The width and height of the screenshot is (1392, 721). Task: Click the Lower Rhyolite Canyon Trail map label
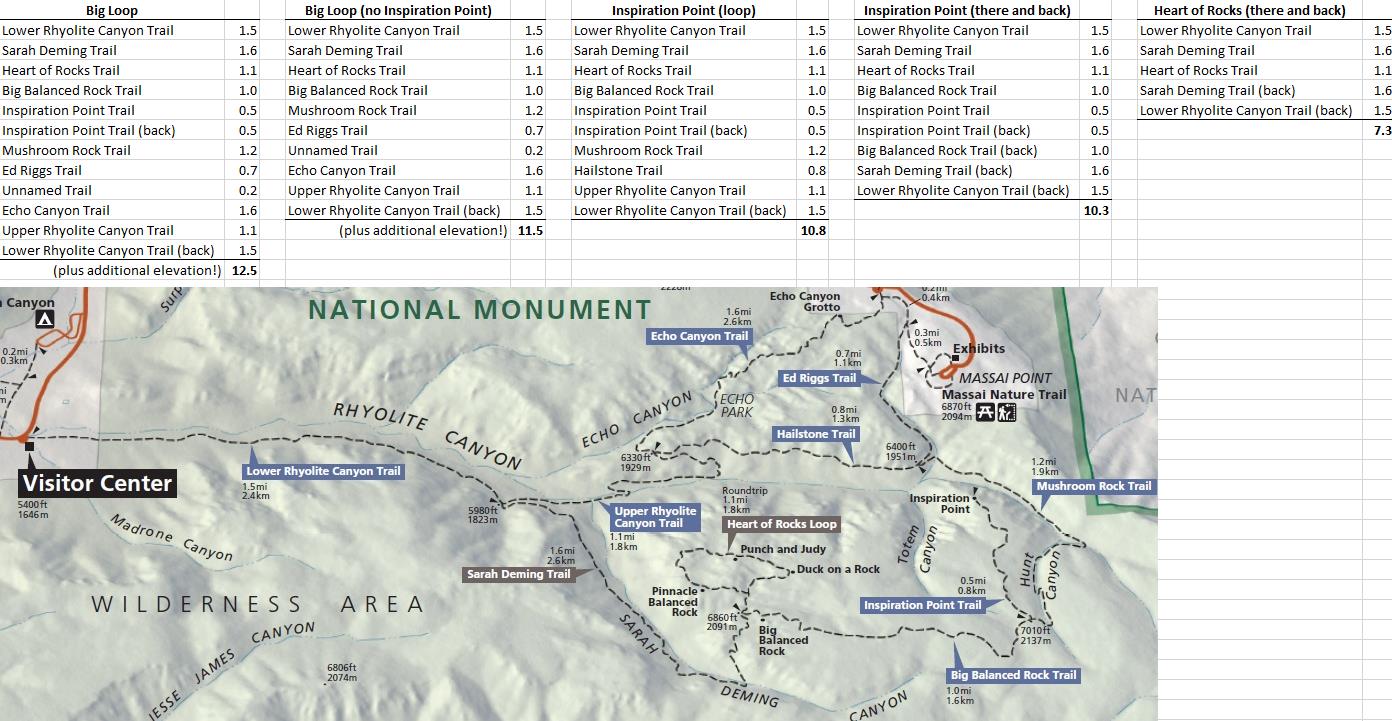pos(323,471)
